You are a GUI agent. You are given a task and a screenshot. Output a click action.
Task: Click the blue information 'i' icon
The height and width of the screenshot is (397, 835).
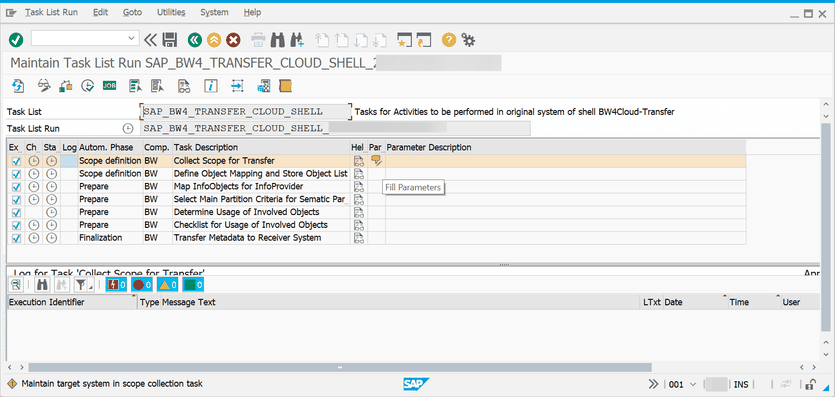click(211, 86)
